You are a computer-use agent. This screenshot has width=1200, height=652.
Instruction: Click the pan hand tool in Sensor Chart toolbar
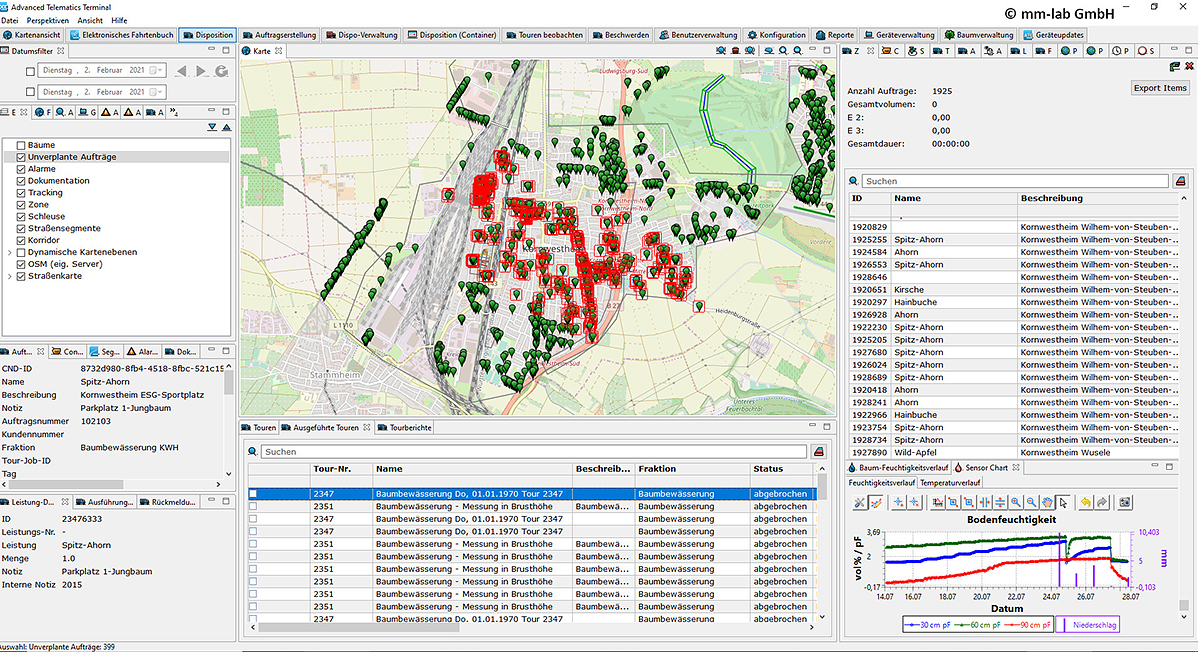pos(1047,502)
